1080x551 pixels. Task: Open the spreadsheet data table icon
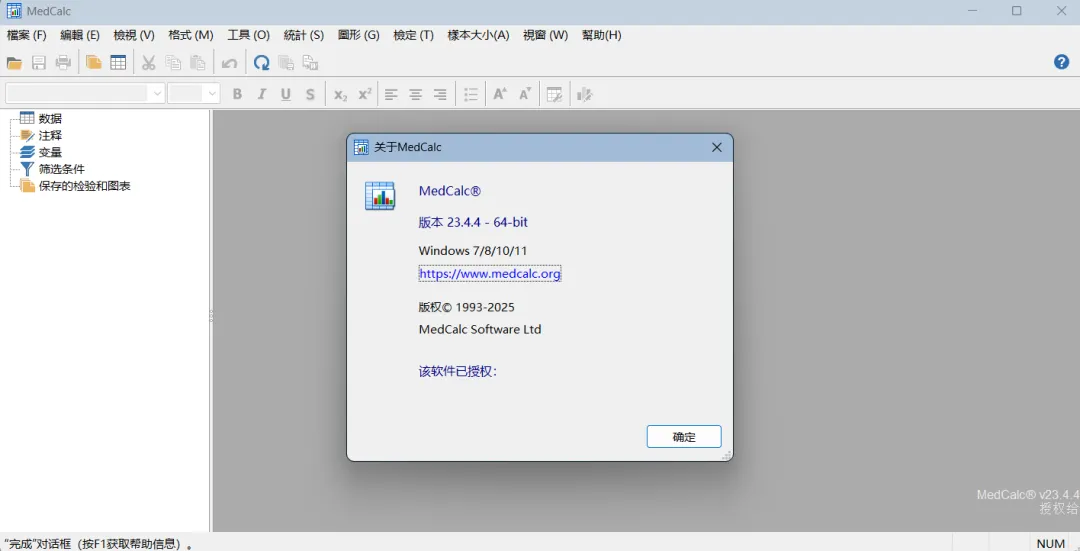(x=118, y=63)
